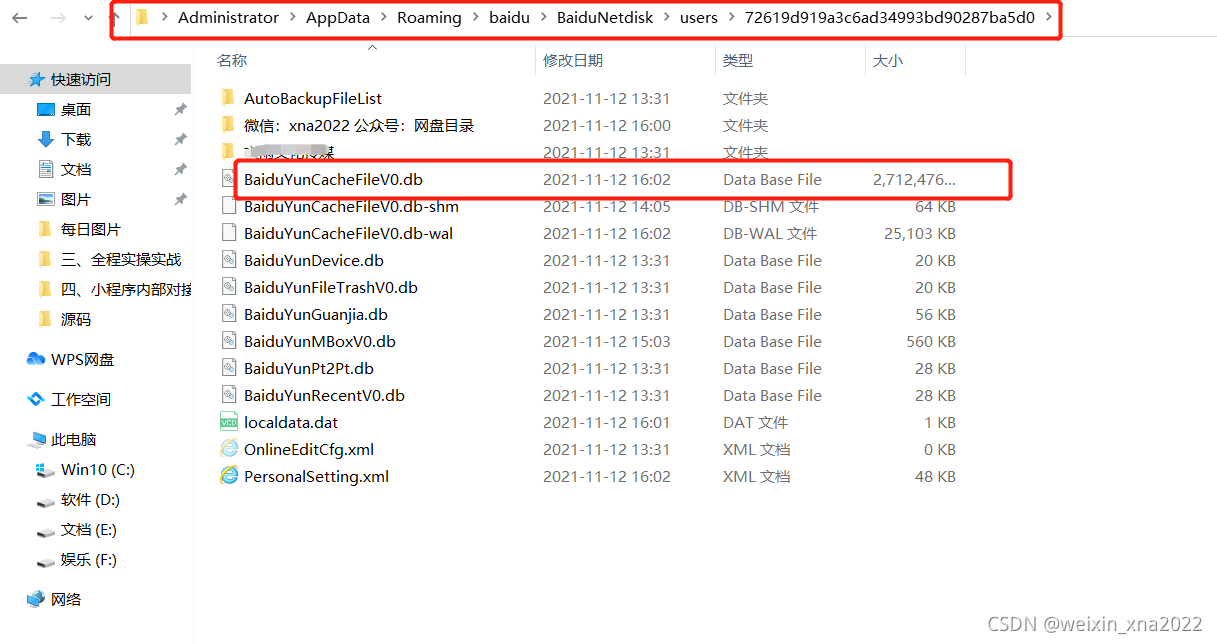
Task: Select the Roaming breadcrumb segment
Action: click(429, 17)
